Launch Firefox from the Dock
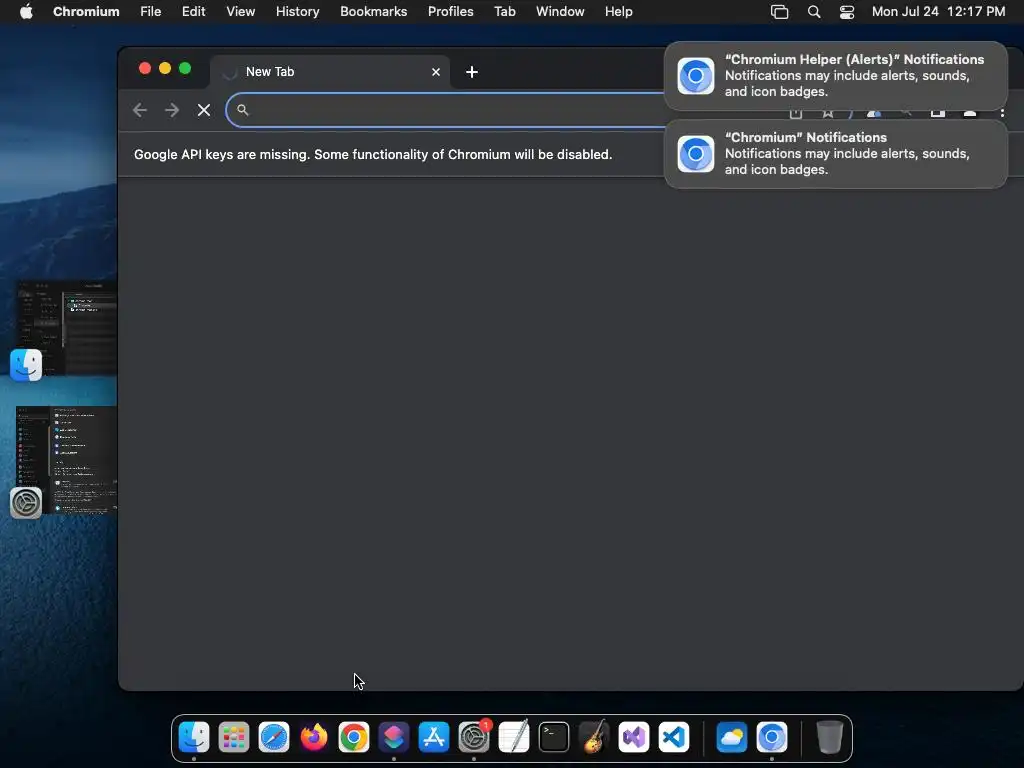This screenshot has height=768, width=1024. click(x=313, y=737)
